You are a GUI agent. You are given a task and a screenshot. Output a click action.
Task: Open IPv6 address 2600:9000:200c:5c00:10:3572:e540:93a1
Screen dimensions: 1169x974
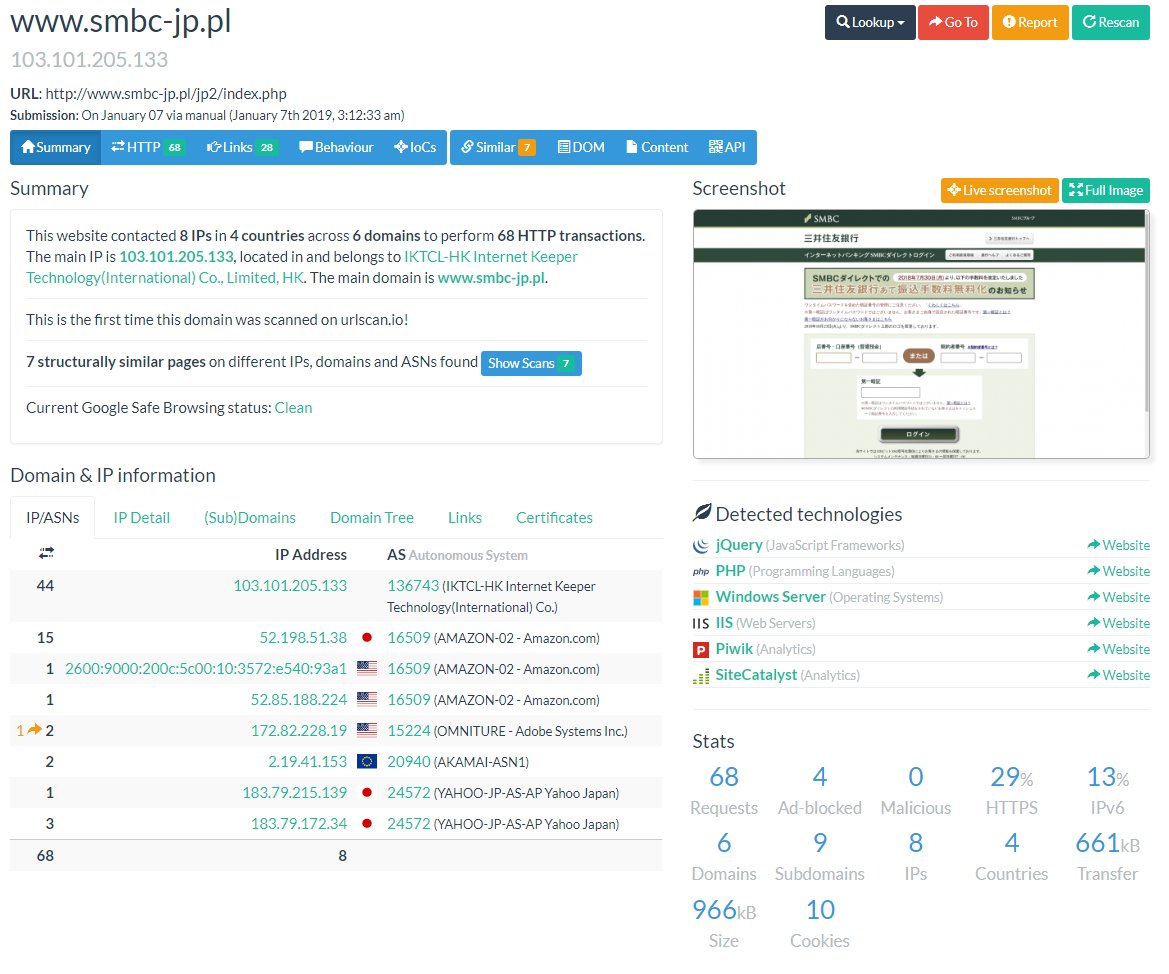coord(206,669)
